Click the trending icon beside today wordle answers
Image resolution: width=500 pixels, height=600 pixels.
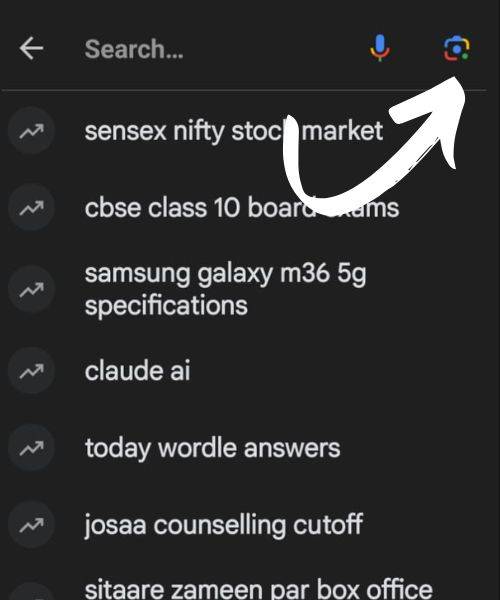pyautogui.click(x=31, y=448)
